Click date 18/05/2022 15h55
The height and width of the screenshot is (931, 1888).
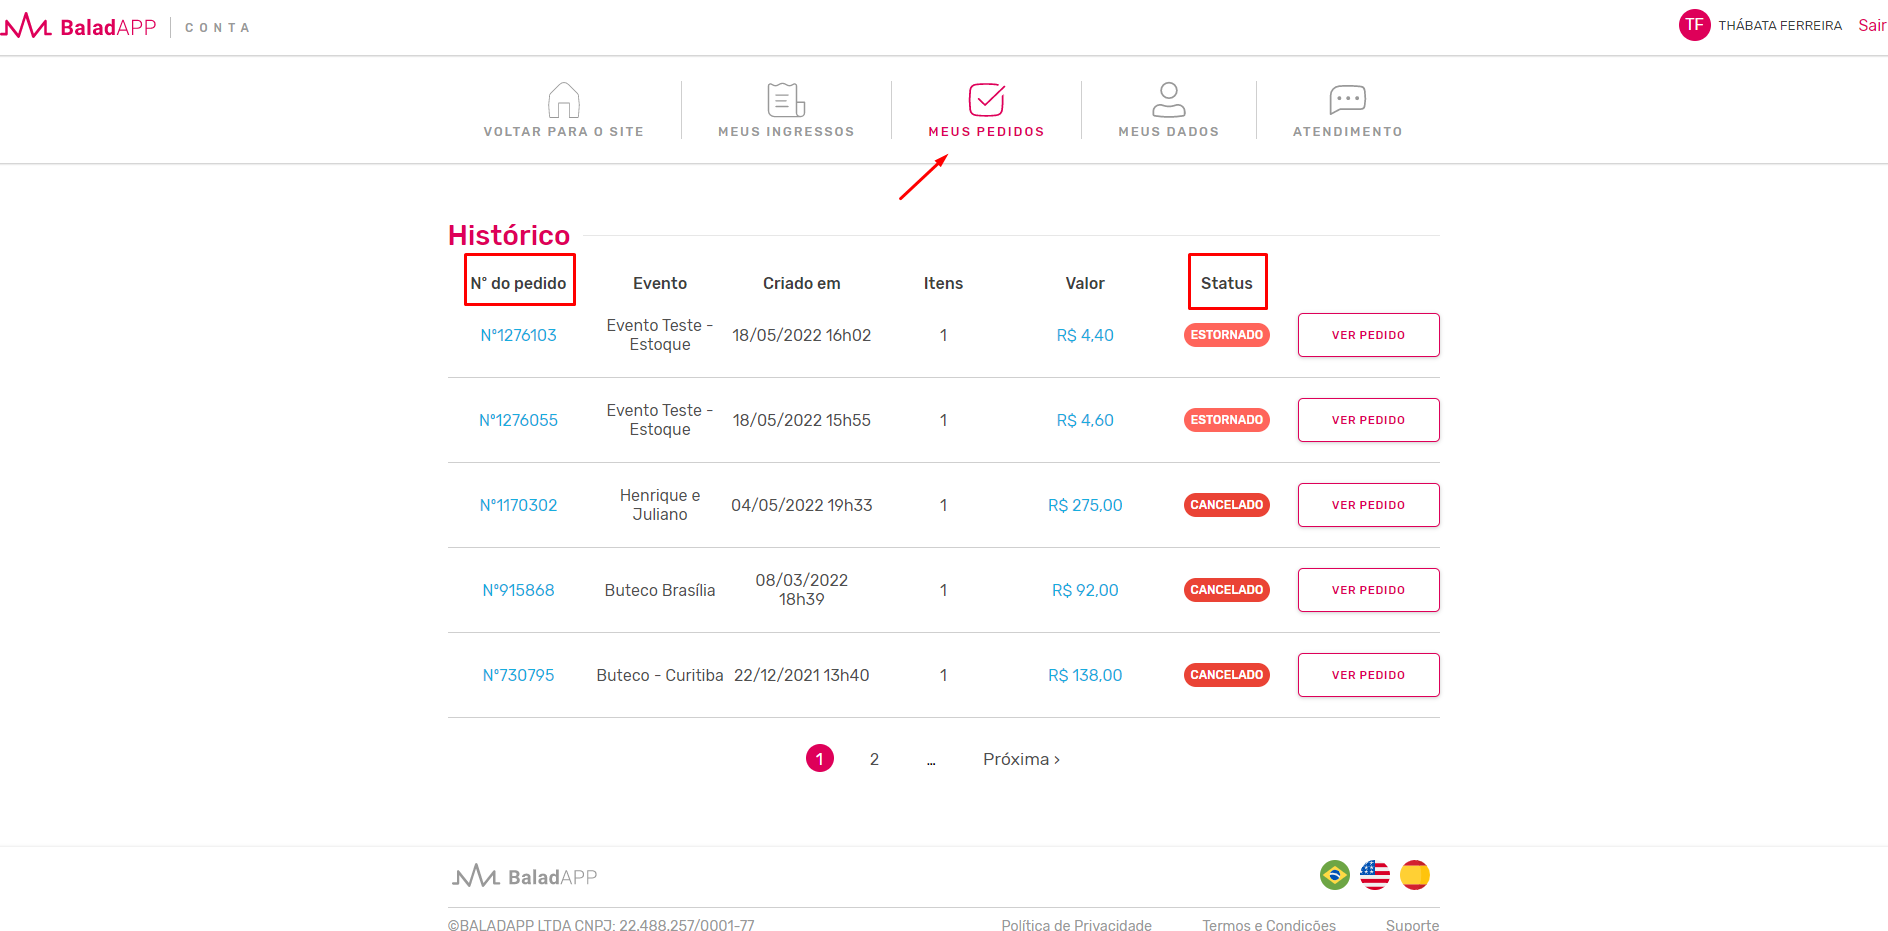click(801, 420)
